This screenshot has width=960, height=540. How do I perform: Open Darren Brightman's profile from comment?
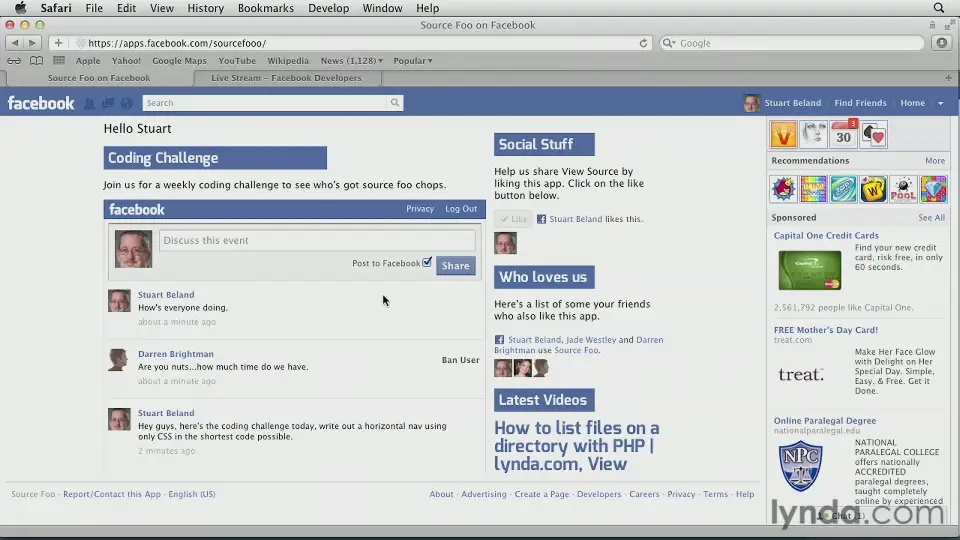(x=176, y=354)
